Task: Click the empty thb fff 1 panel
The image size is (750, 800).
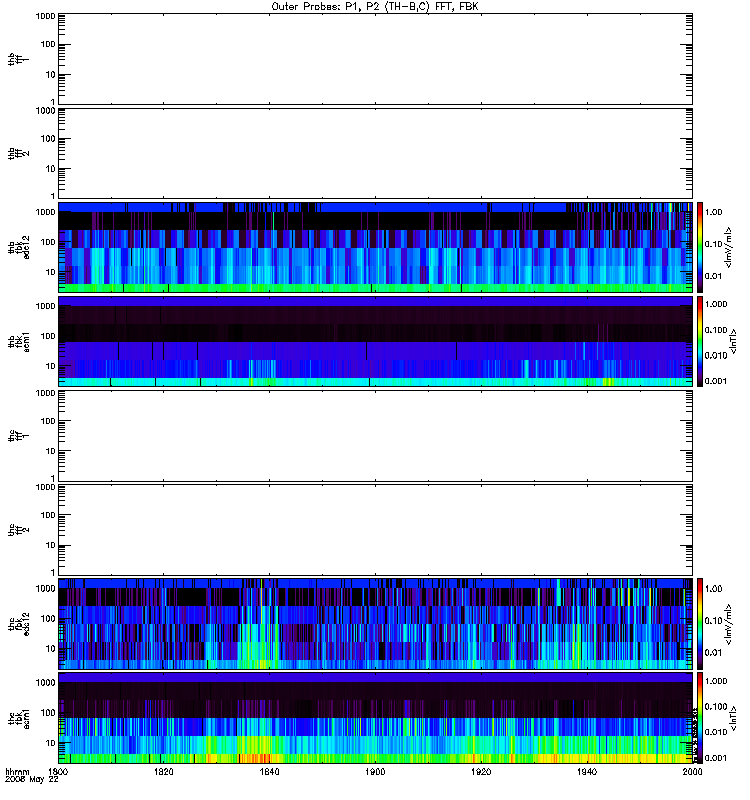Action: pyautogui.click(x=376, y=59)
